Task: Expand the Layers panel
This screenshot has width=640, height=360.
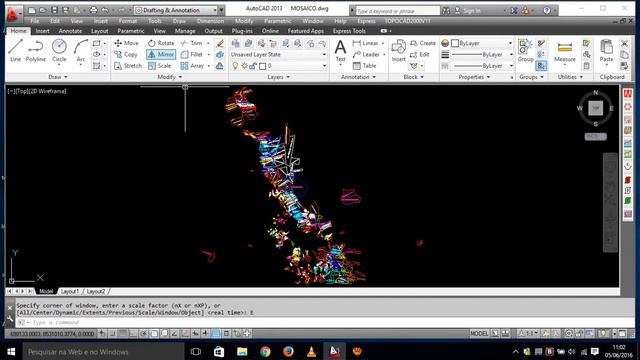Action: click(x=278, y=77)
